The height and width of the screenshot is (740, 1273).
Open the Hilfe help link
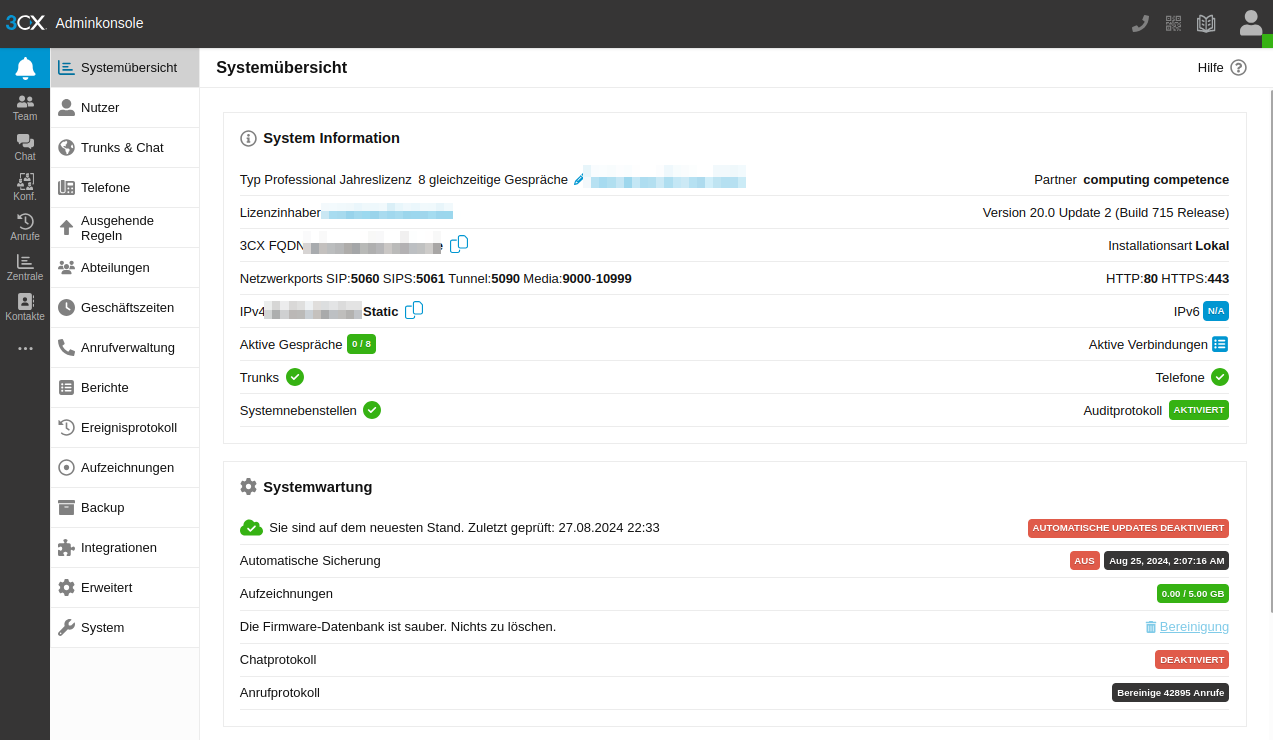pyautogui.click(x=1222, y=68)
